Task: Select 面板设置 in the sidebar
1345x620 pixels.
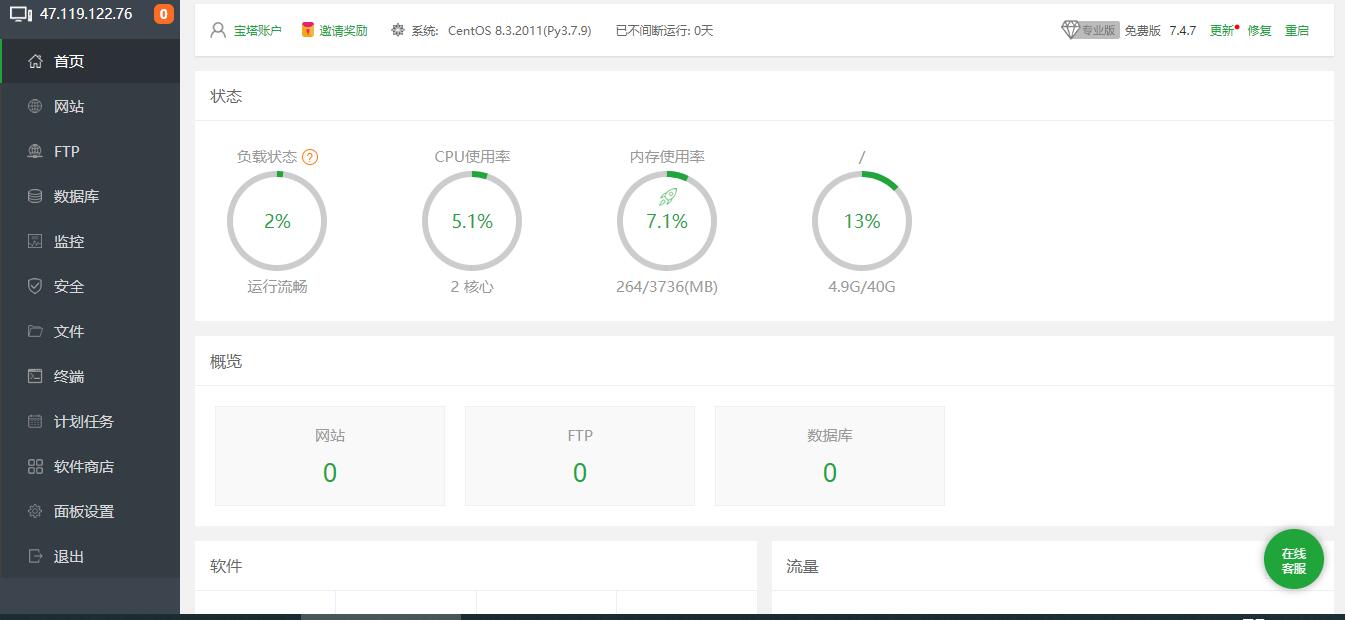Action: [x=90, y=511]
